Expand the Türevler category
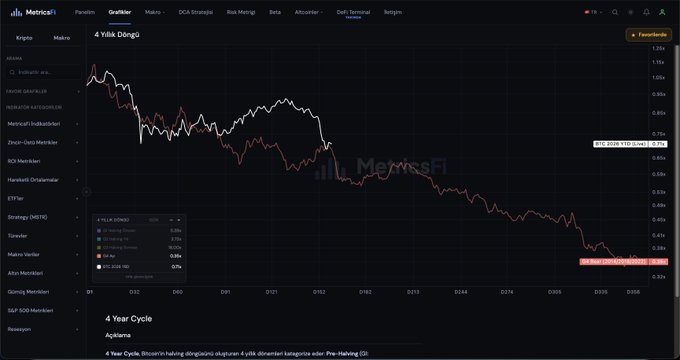The image size is (680, 360). coord(42,236)
